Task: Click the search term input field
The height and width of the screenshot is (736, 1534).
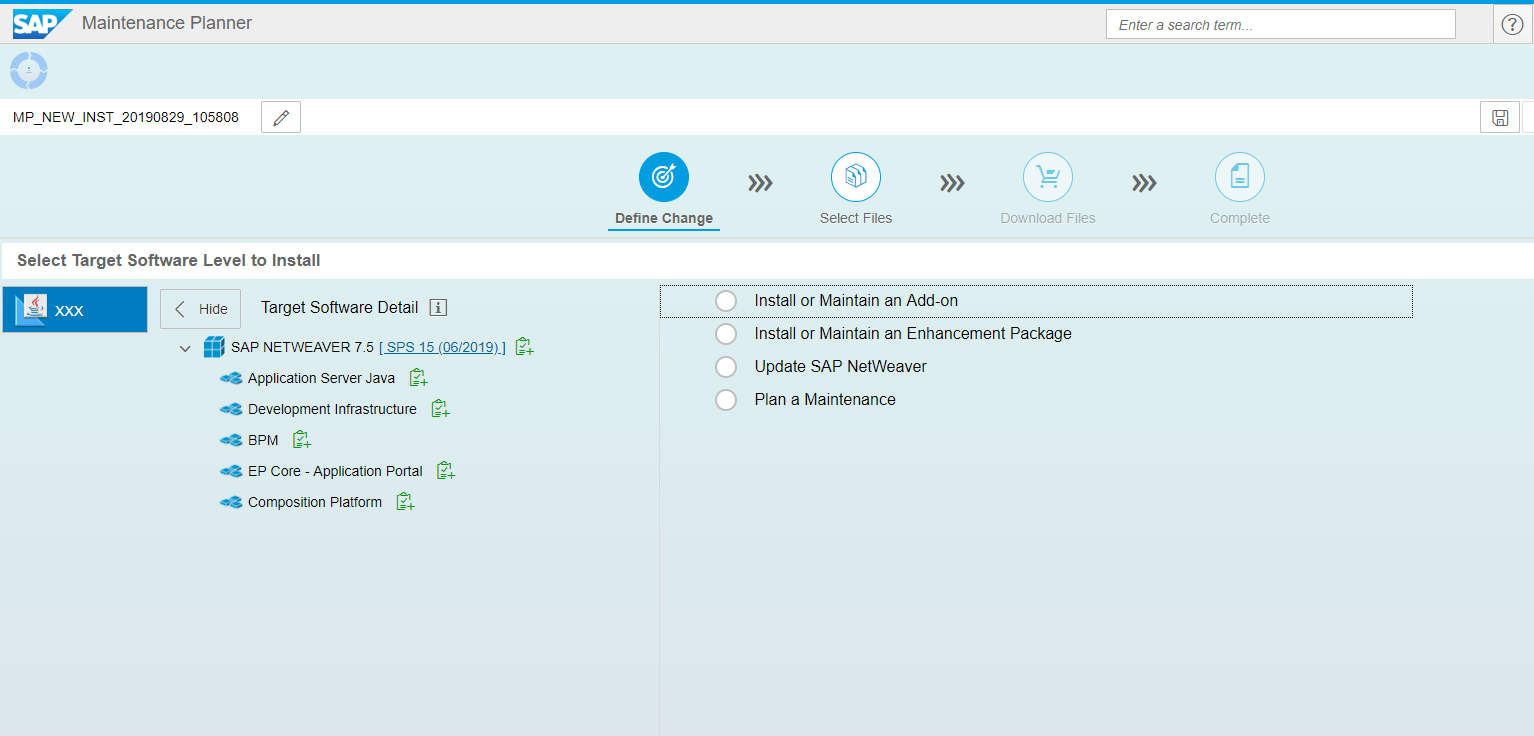Action: pyautogui.click(x=1281, y=25)
